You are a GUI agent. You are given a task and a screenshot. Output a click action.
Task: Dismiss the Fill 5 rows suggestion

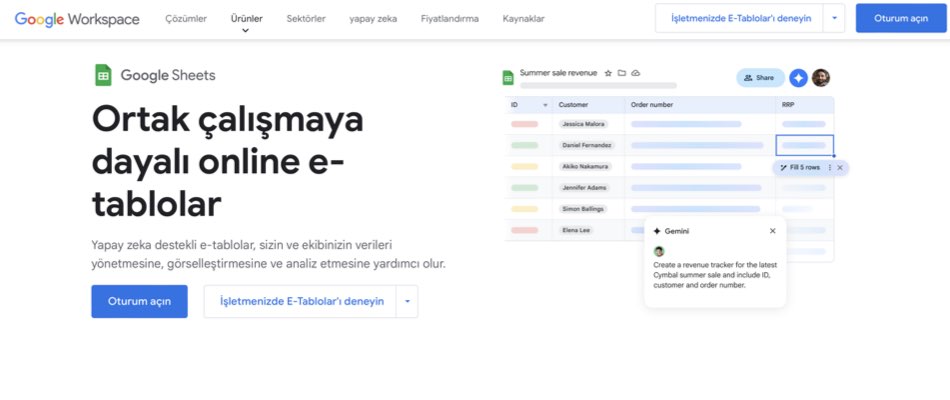840,167
